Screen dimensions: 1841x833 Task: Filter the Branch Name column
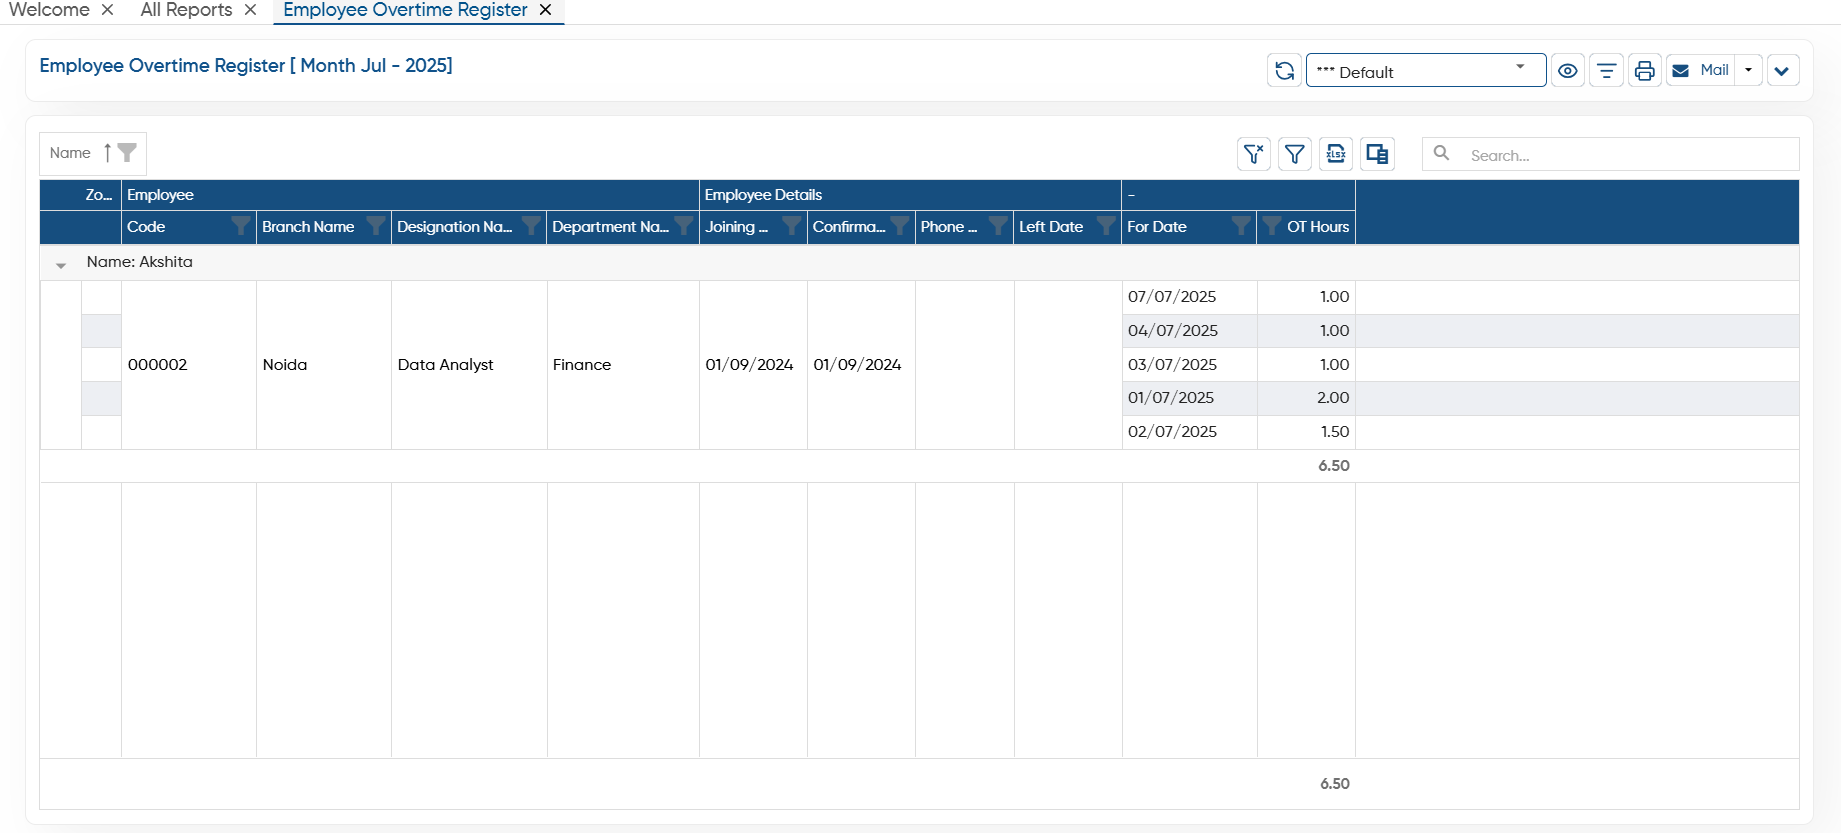376,226
